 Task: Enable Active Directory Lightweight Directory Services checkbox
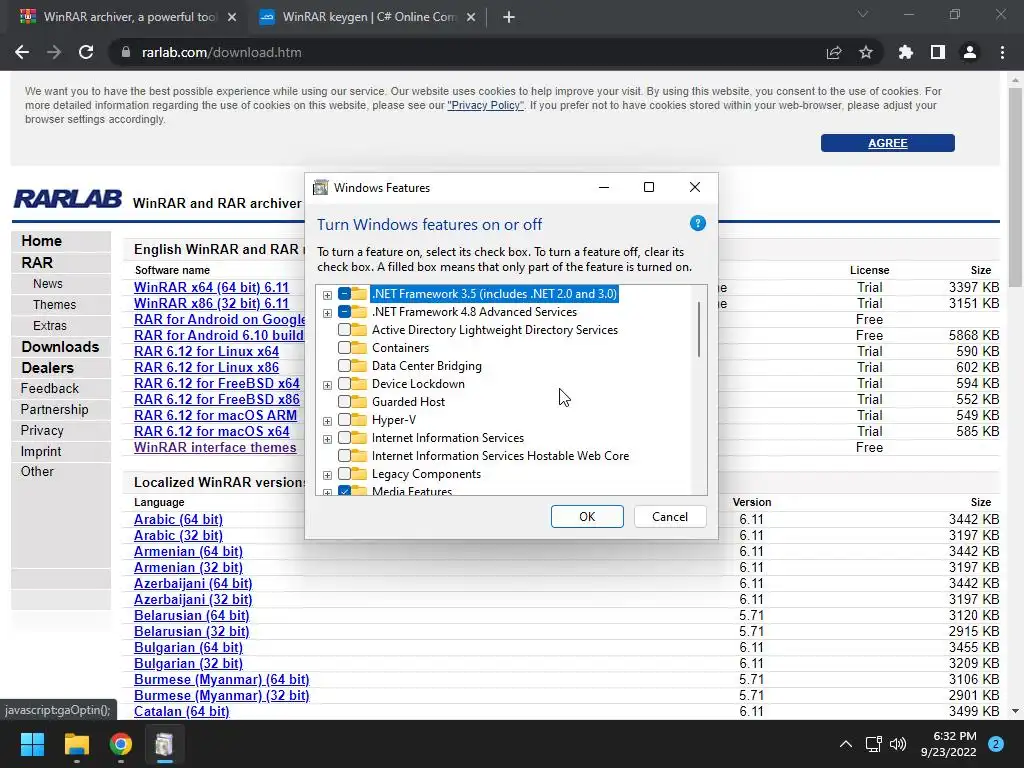click(x=344, y=330)
